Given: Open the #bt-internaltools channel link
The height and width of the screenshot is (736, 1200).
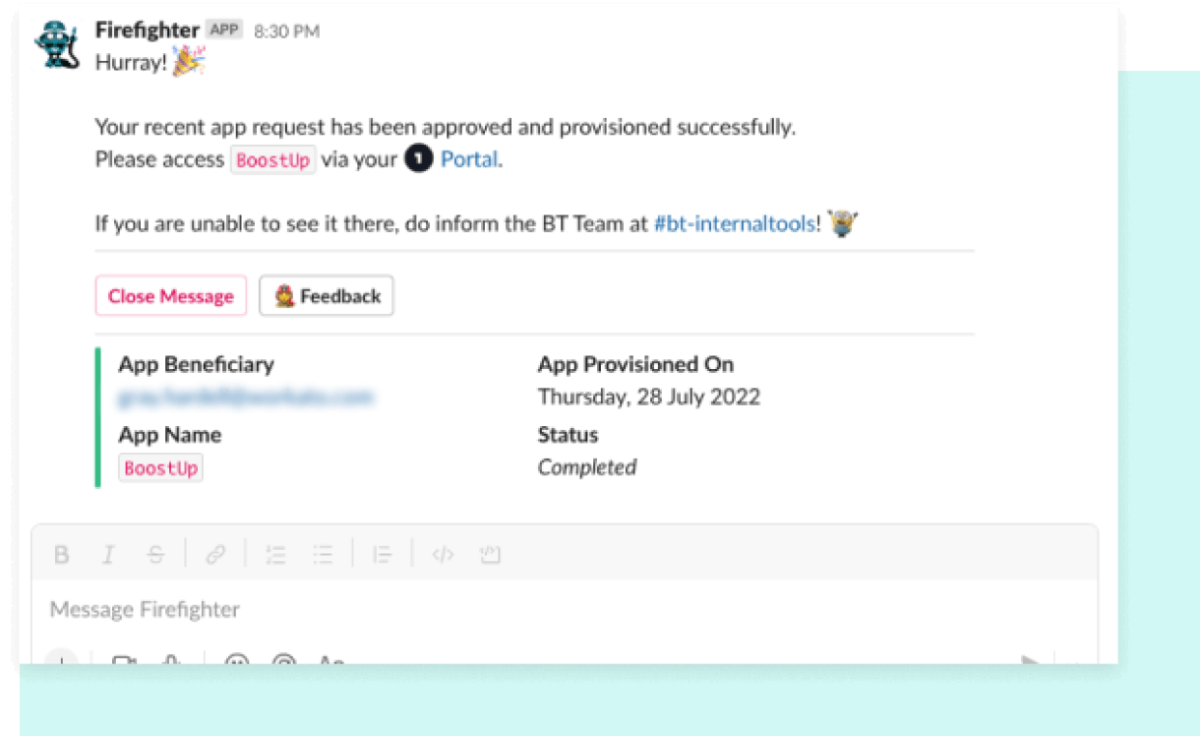Looking at the screenshot, I should [734, 224].
